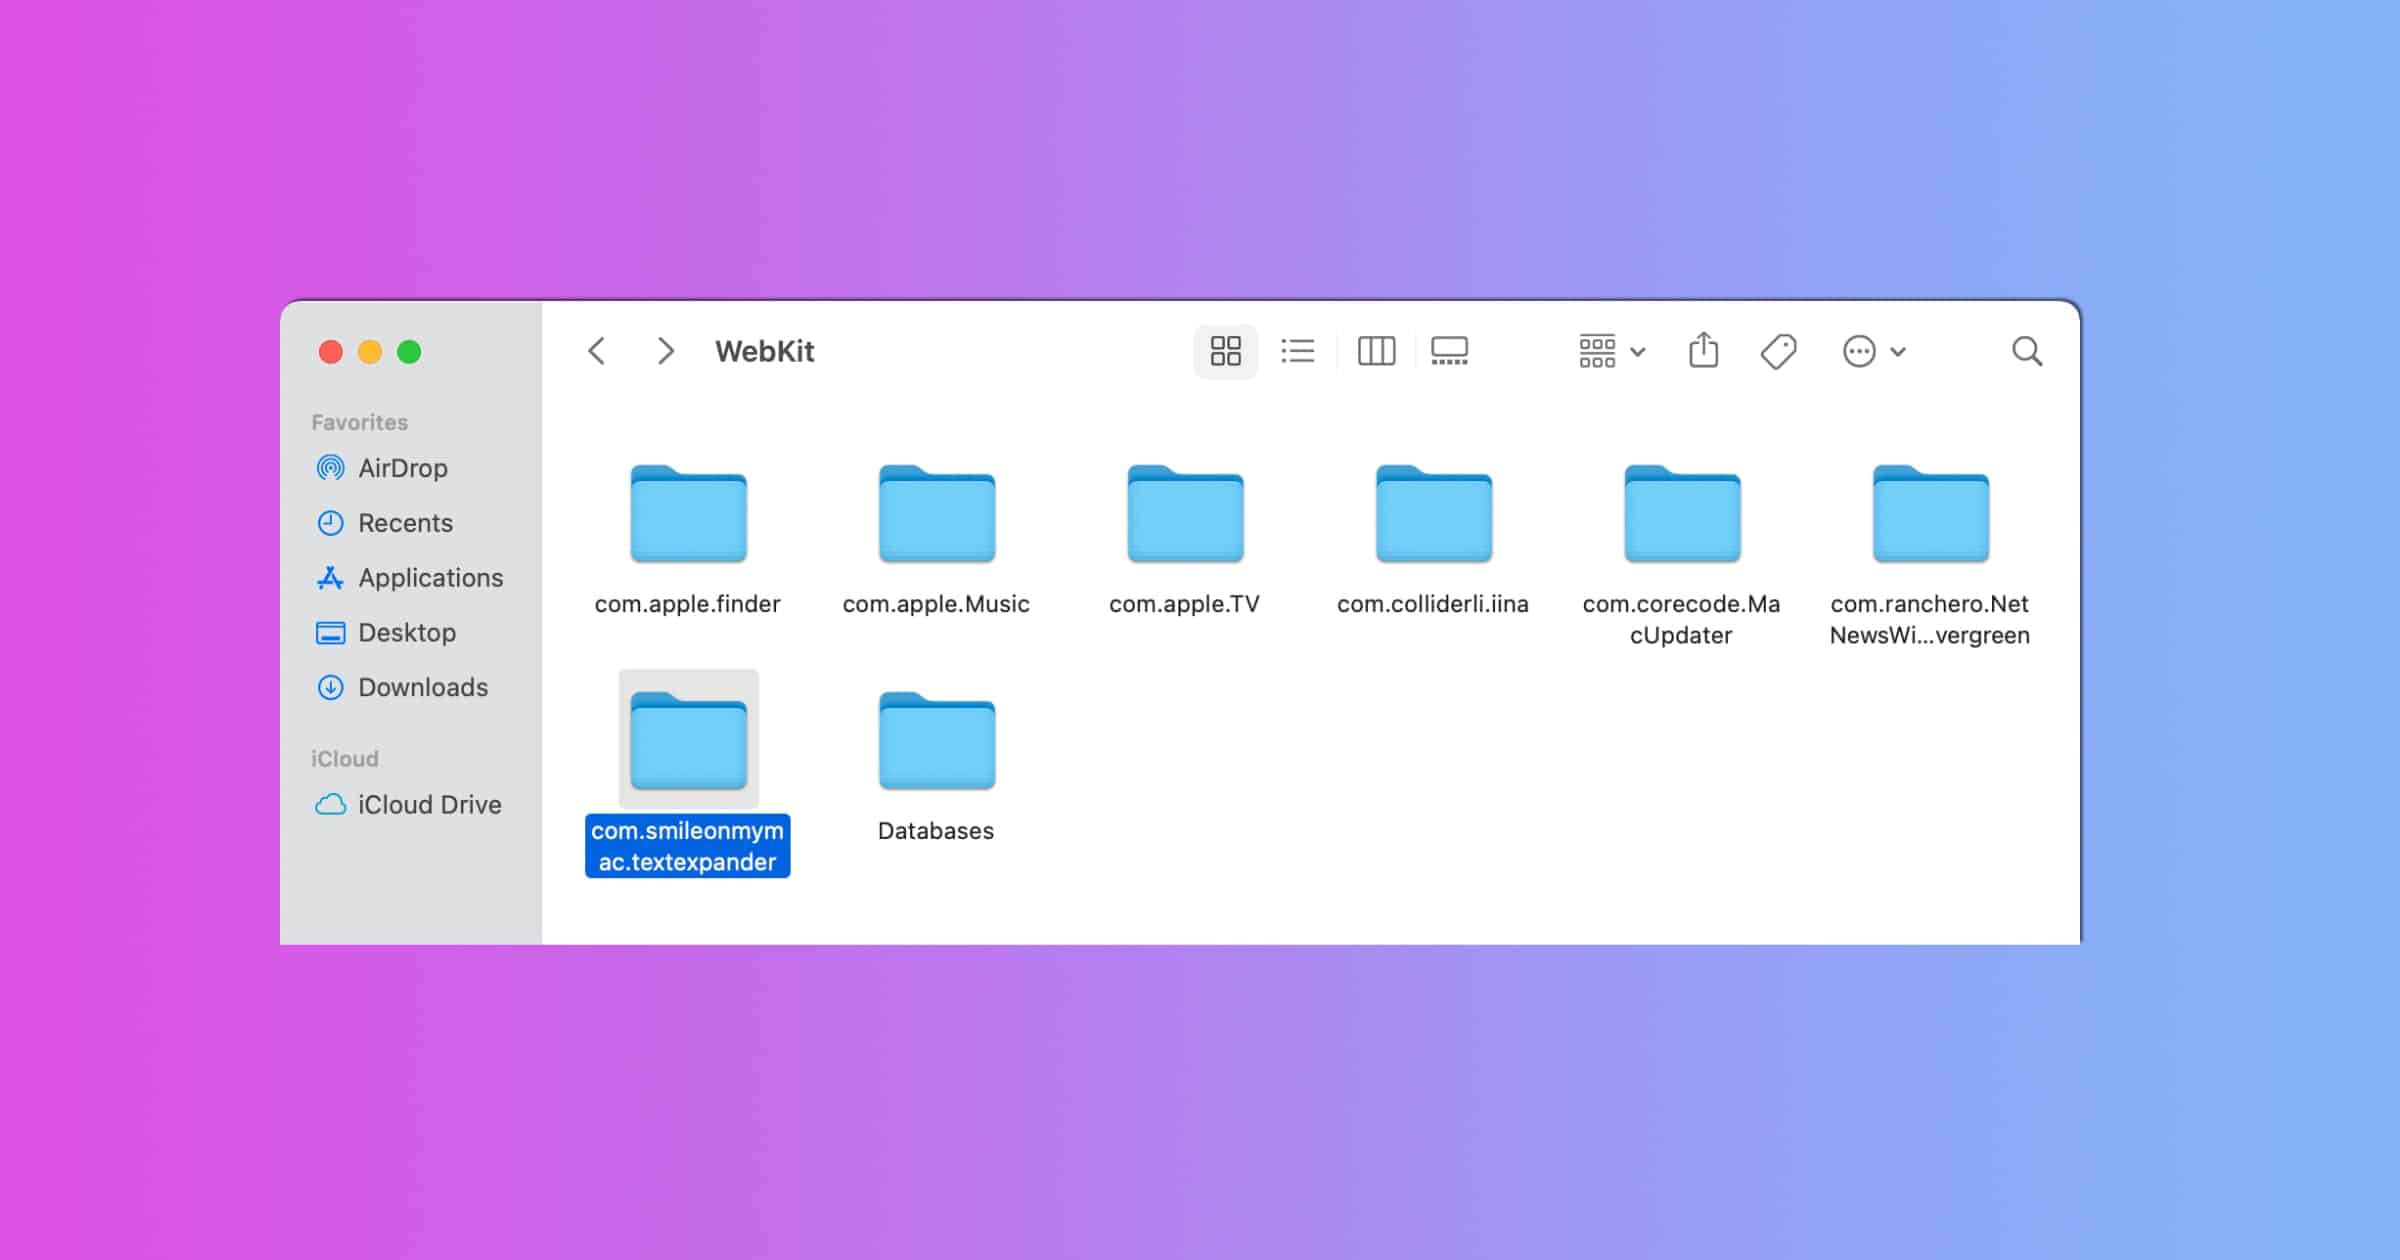Select Recents in the sidebar
This screenshot has height=1260, width=2400.
pyautogui.click(x=404, y=523)
